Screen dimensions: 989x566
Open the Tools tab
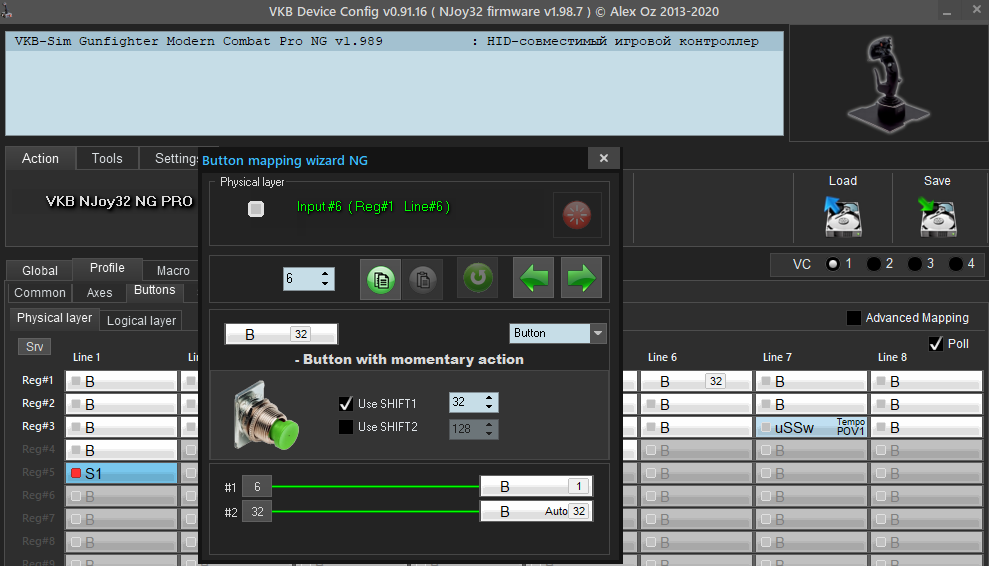pyautogui.click(x=107, y=158)
